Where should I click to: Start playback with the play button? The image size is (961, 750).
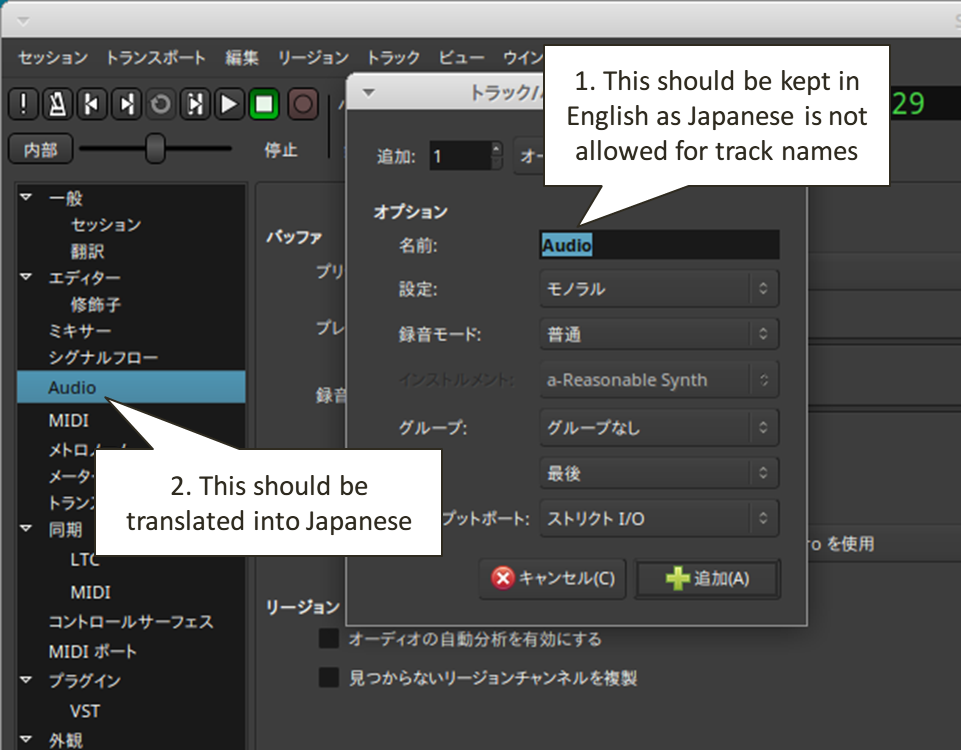(230, 104)
